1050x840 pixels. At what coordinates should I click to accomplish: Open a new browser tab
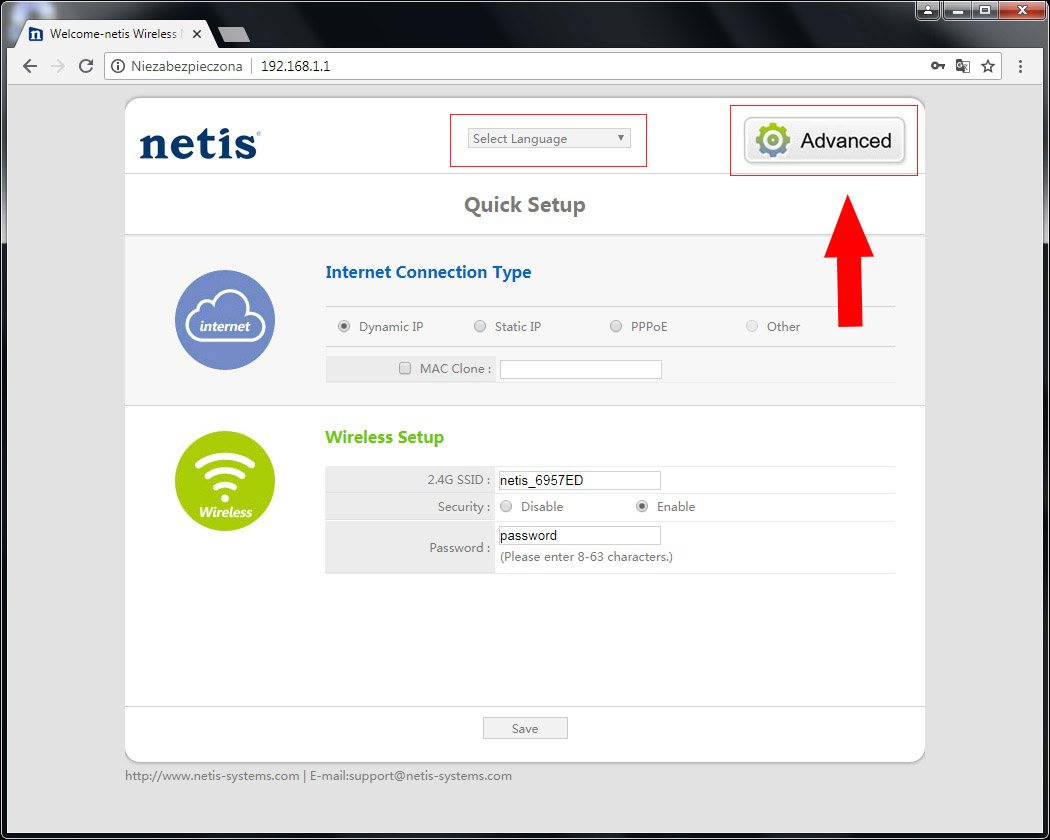pyautogui.click(x=234, y=34)
